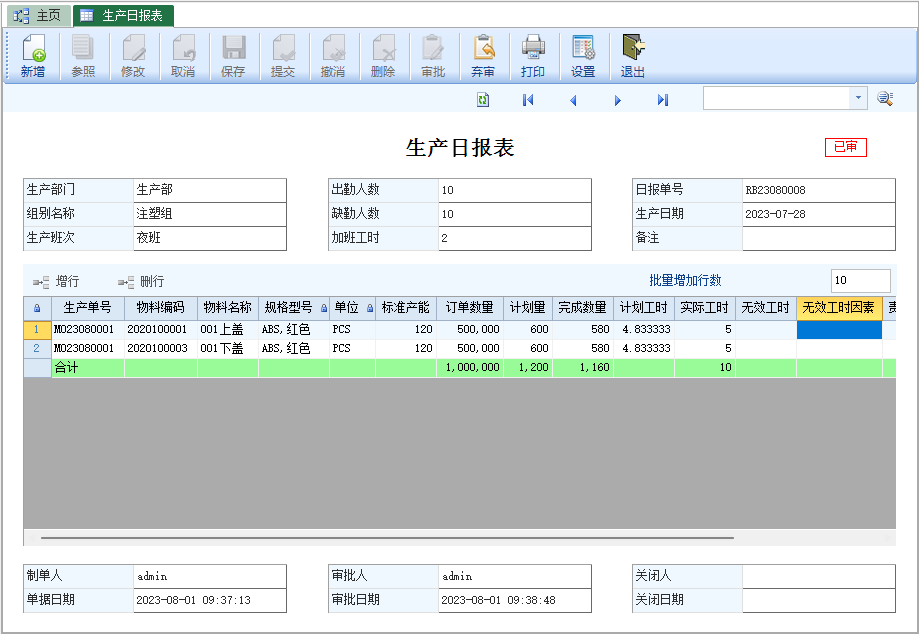Screen dimensions: 919x634
Task: Click the search magnifier icon
Action: point(885,98)
